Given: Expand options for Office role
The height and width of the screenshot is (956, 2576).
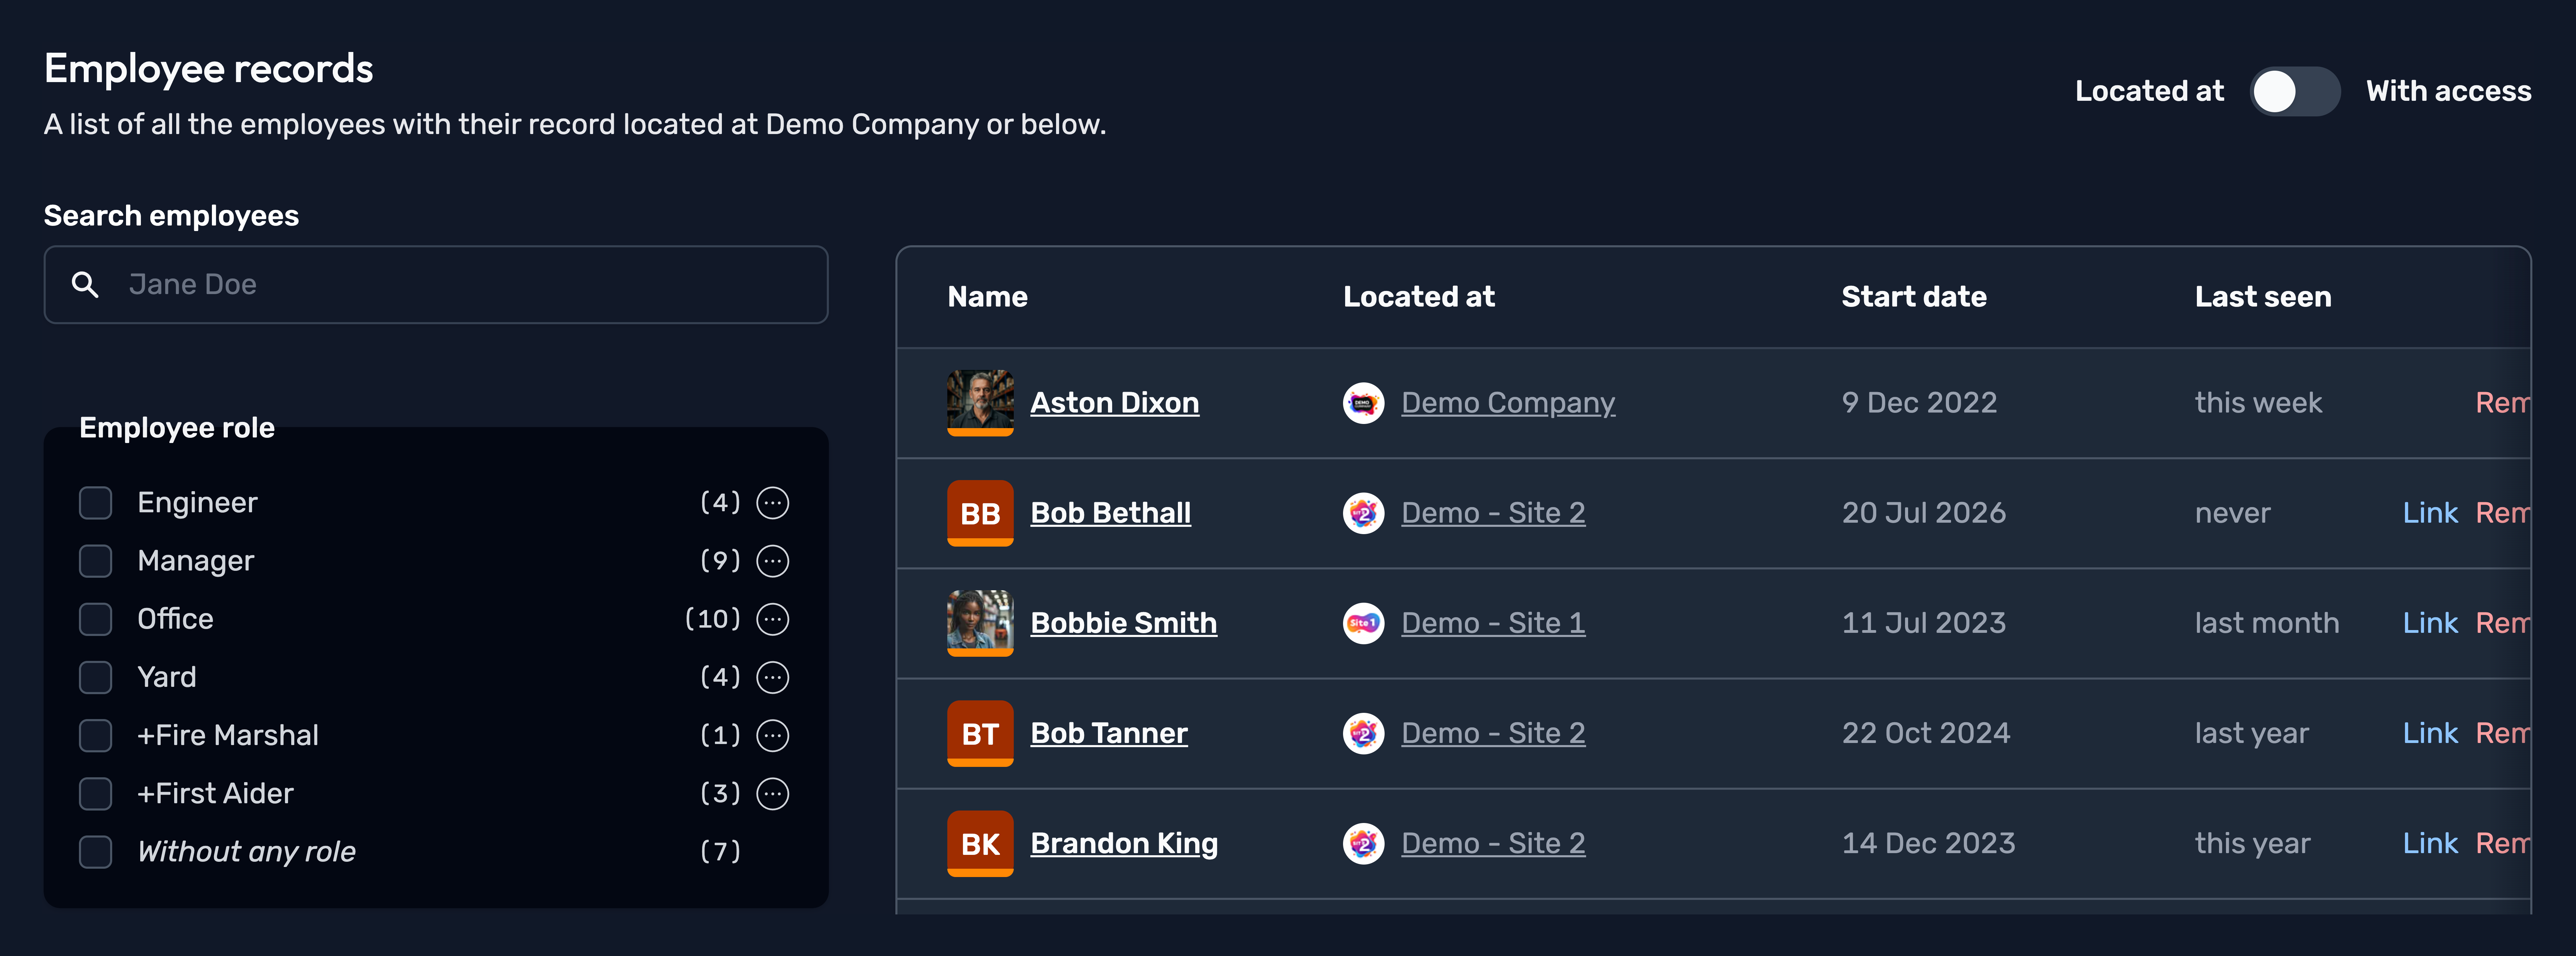Looking at the screenshot, I should pyautogui.click(x=772, y=619).
